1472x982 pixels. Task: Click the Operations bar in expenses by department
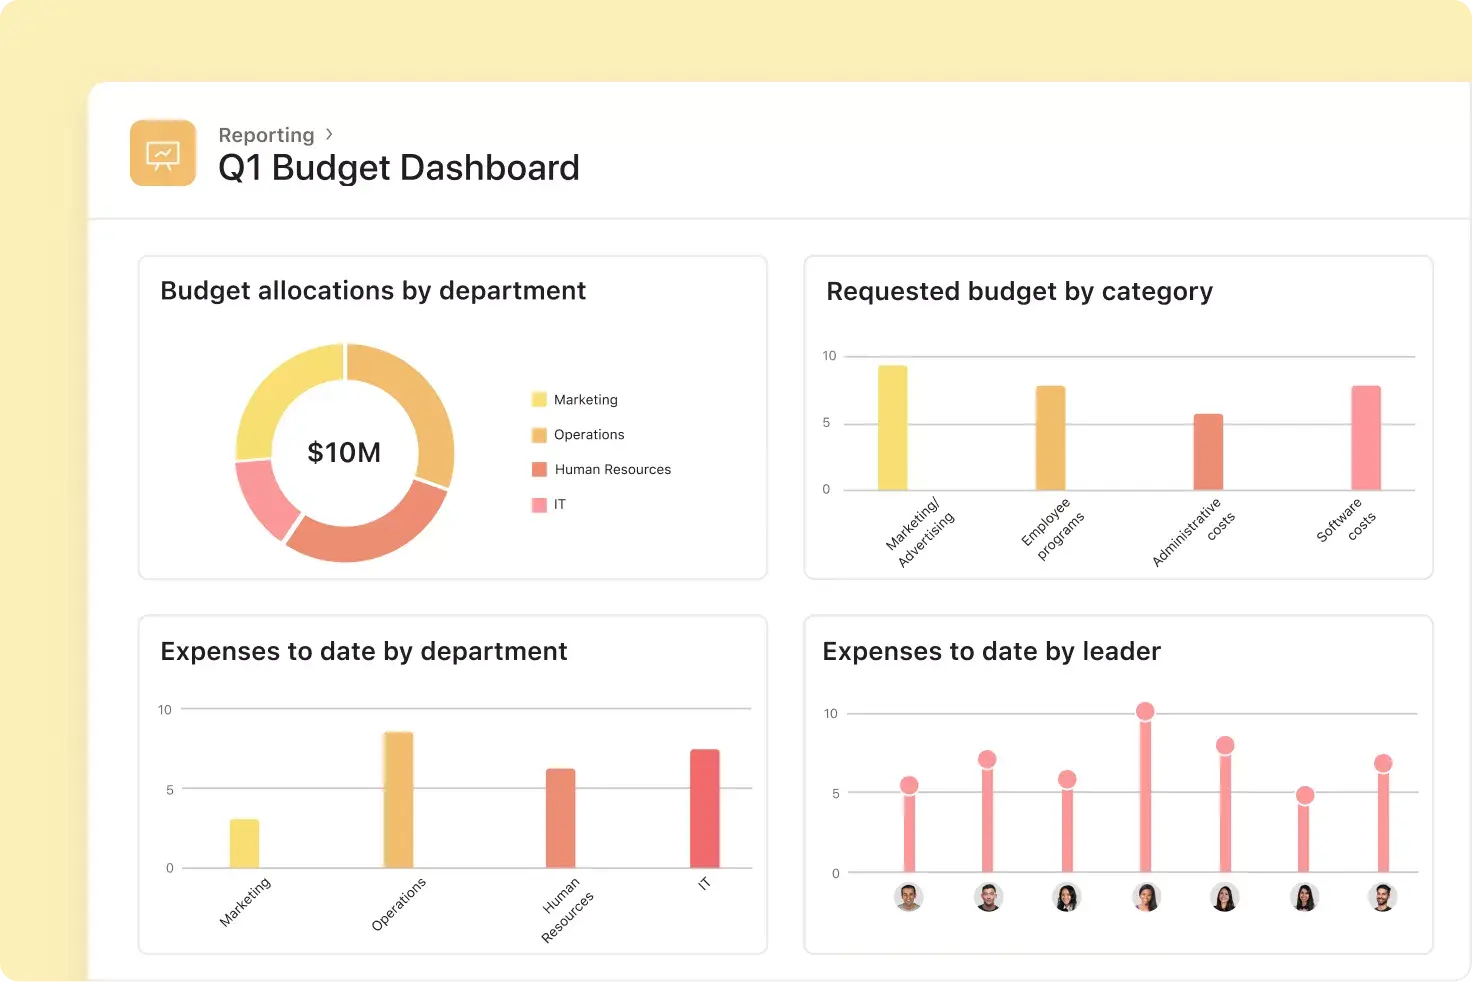[398, 800]
